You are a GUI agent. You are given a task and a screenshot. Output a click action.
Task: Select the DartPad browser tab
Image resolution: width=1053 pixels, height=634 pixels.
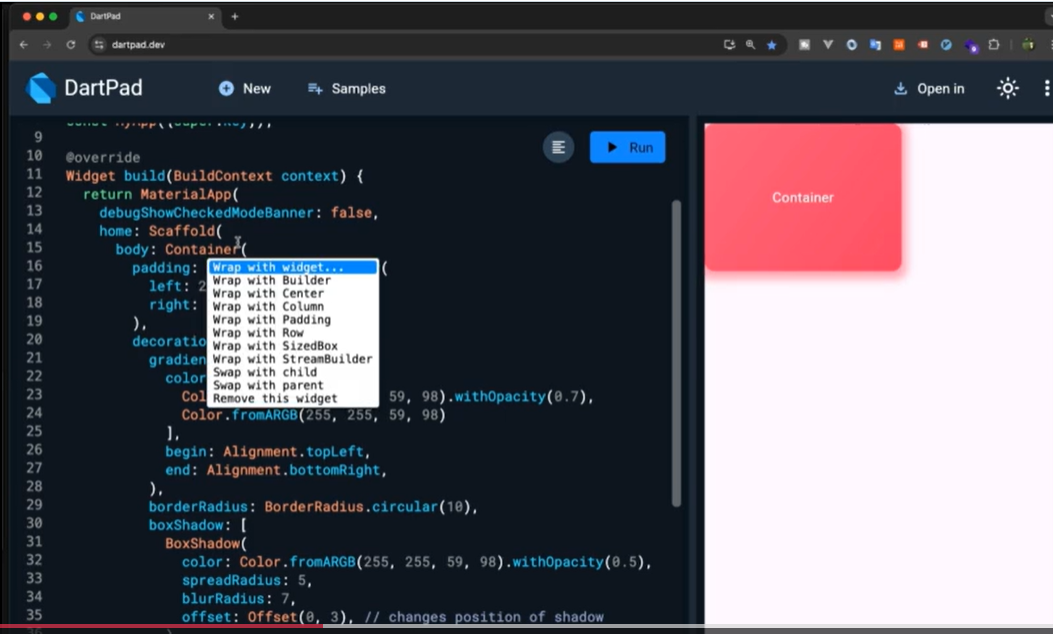(144, 16)
